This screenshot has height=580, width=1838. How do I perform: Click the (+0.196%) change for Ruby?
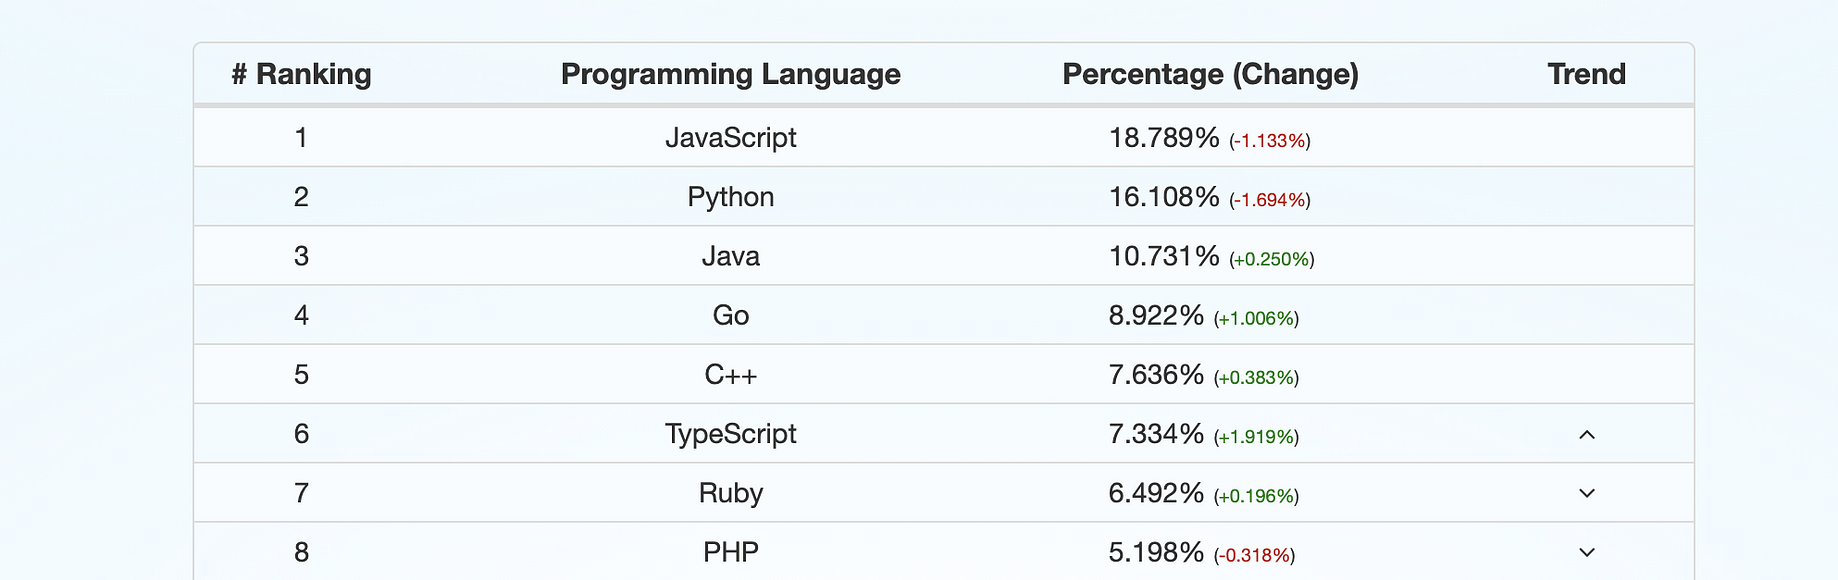click(1256, 496)
